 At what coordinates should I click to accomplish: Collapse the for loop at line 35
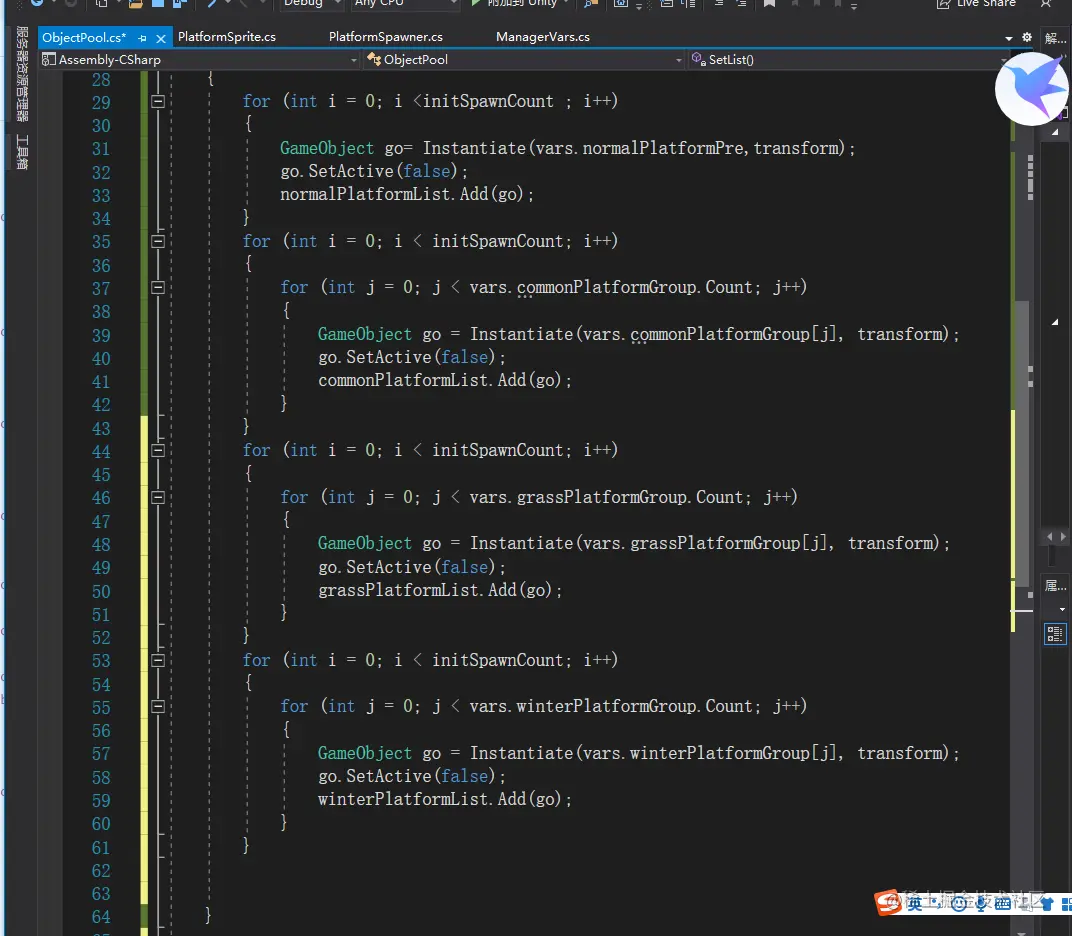[x=157, y=241]
